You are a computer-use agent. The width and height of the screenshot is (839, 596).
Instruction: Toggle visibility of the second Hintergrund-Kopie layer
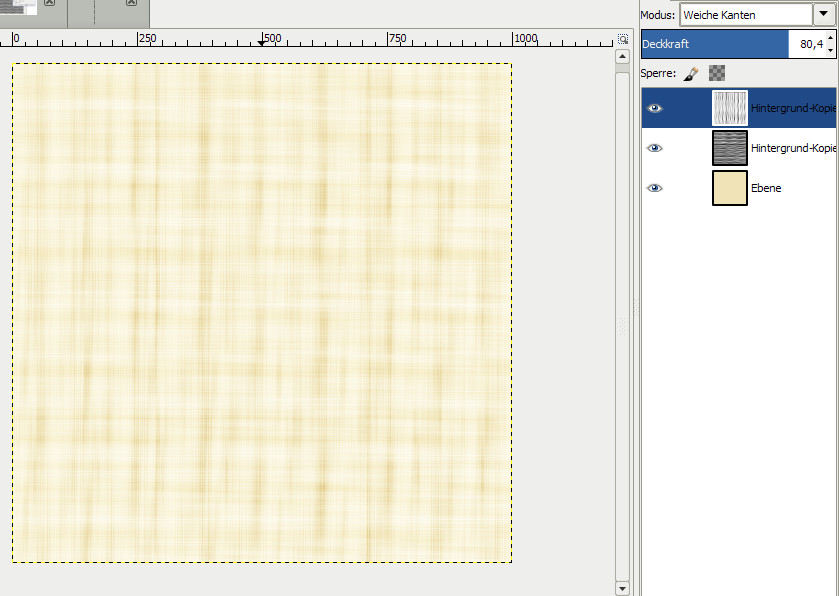(655, 148)
